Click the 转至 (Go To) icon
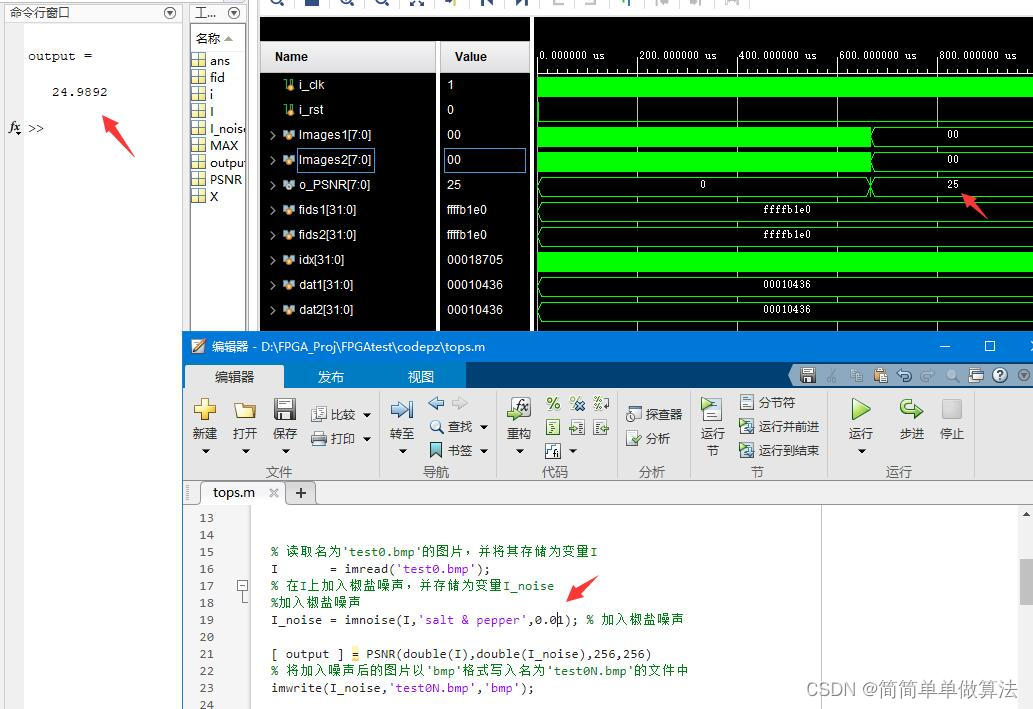 401,410
